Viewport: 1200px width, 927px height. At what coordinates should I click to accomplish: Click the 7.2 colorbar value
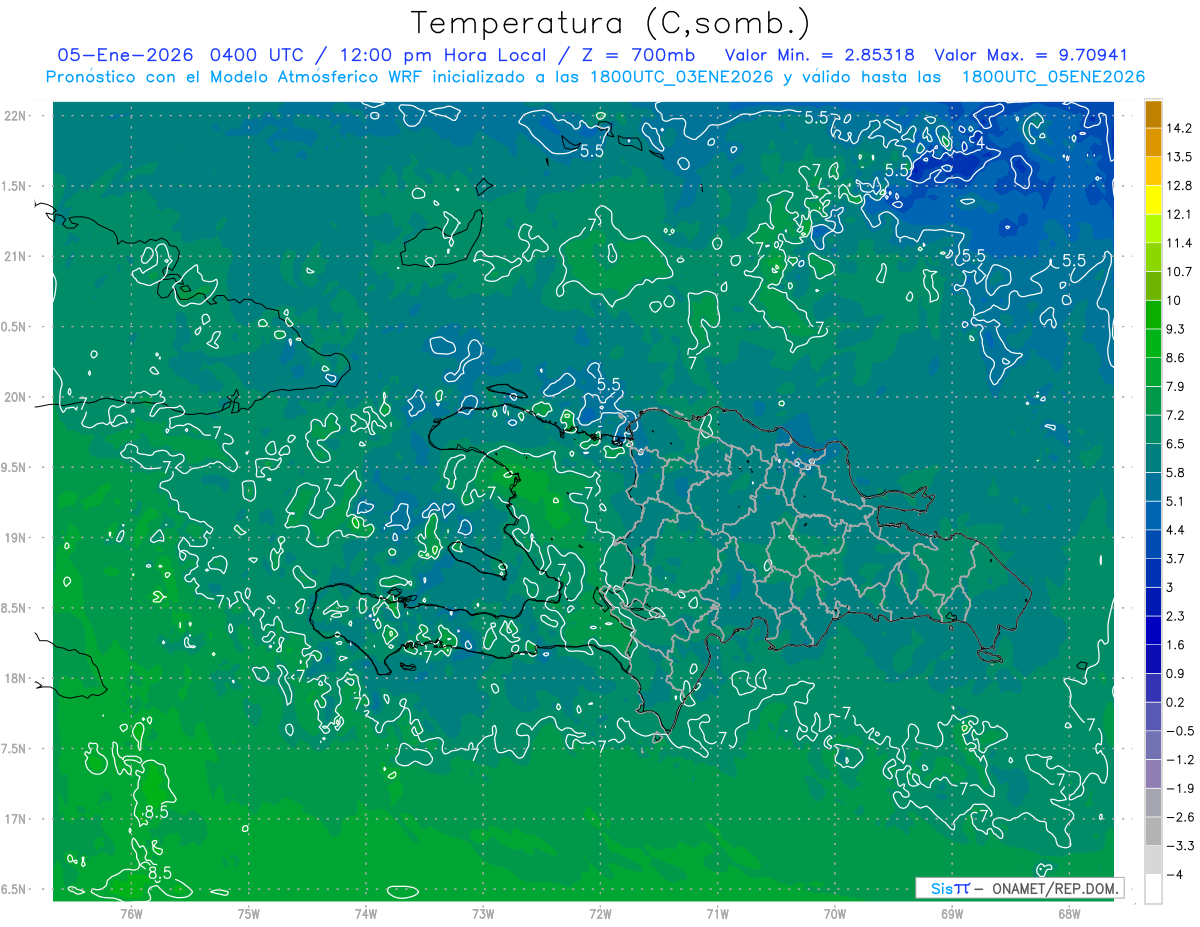(x=1176, y=415)
